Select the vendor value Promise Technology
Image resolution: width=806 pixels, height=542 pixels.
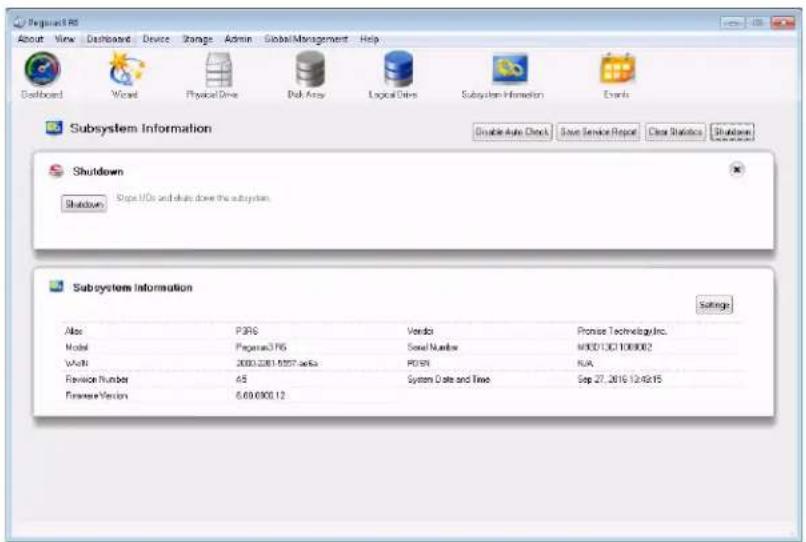622,331
